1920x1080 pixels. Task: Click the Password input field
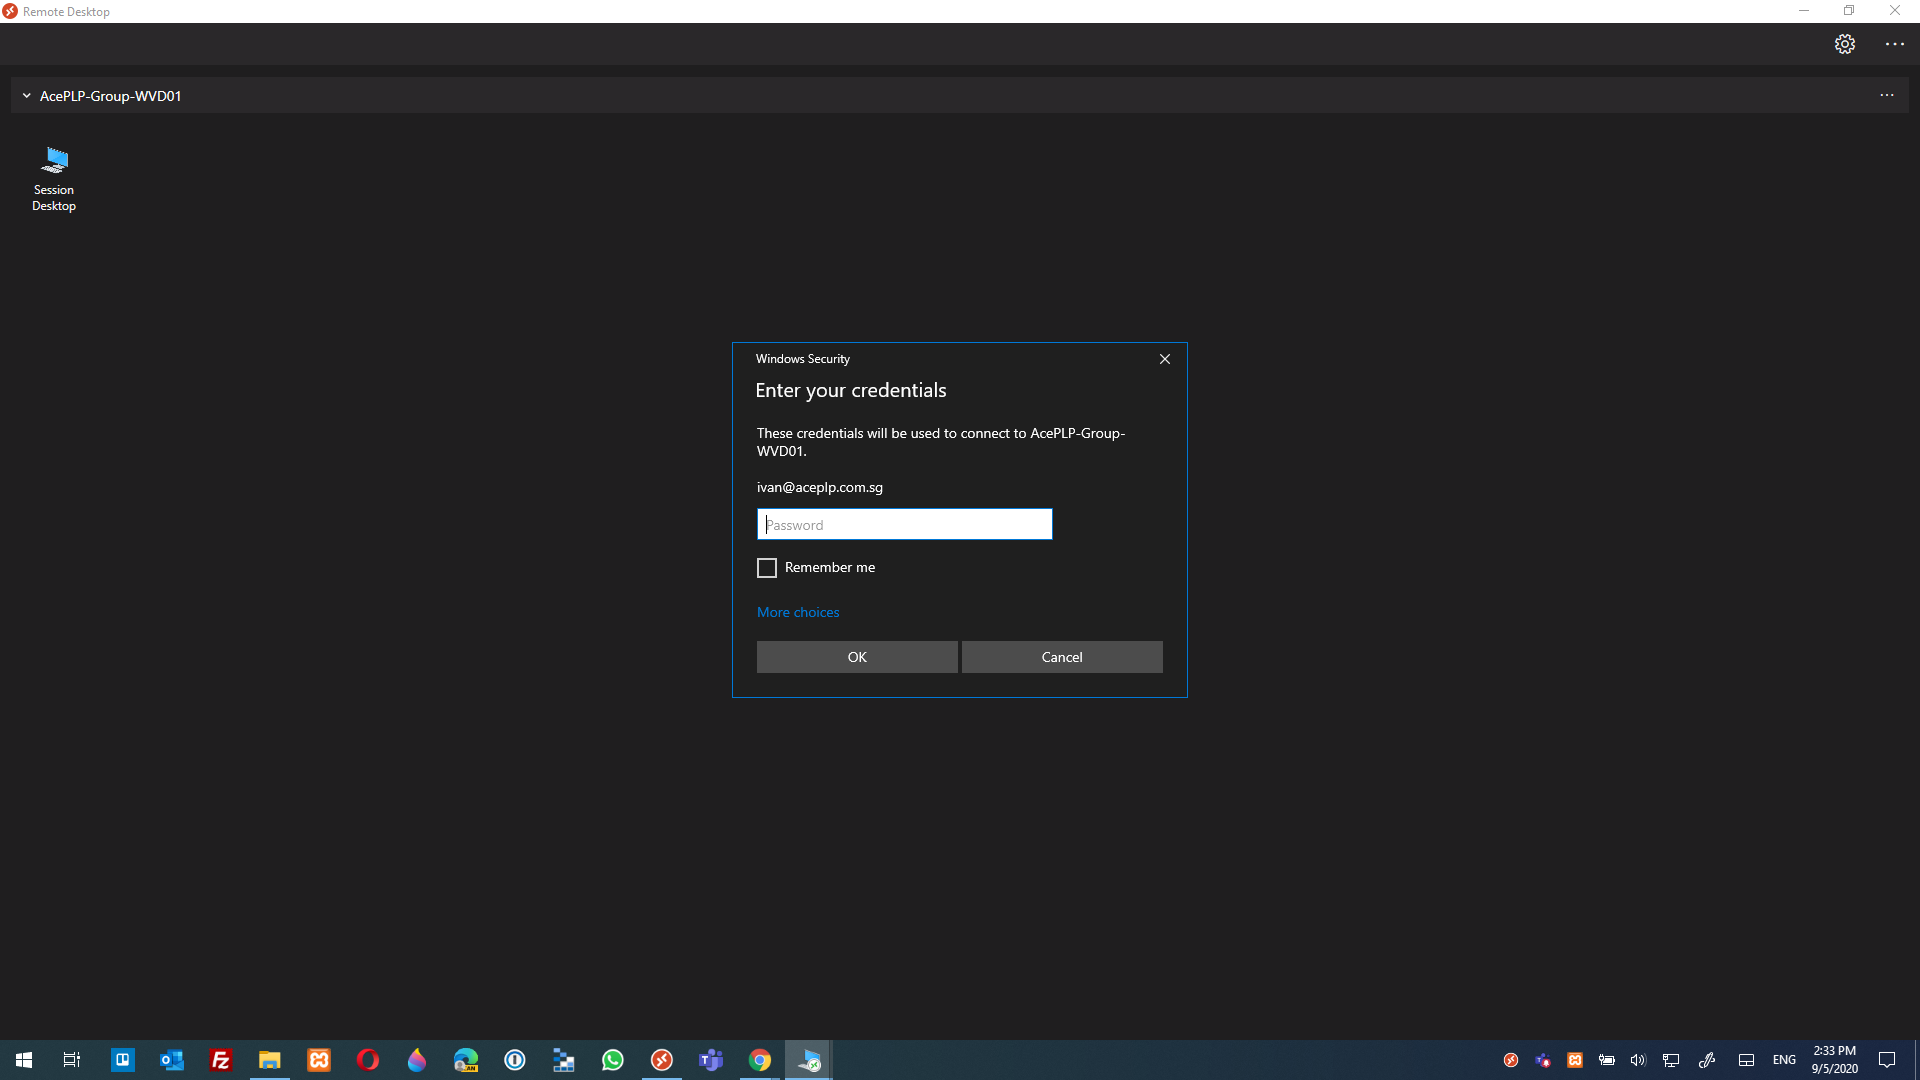(x=904, y=524)
